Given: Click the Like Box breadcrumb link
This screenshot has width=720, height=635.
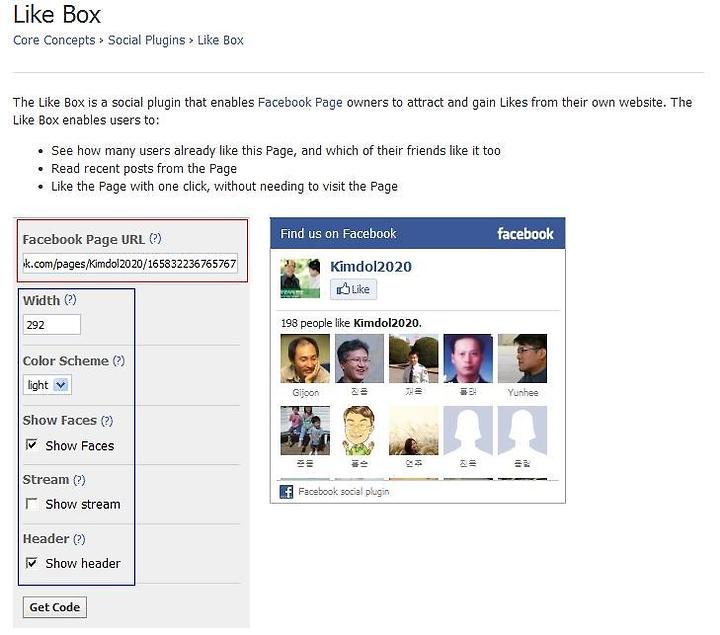Looking at the screenshot, I should pos(220,40).
